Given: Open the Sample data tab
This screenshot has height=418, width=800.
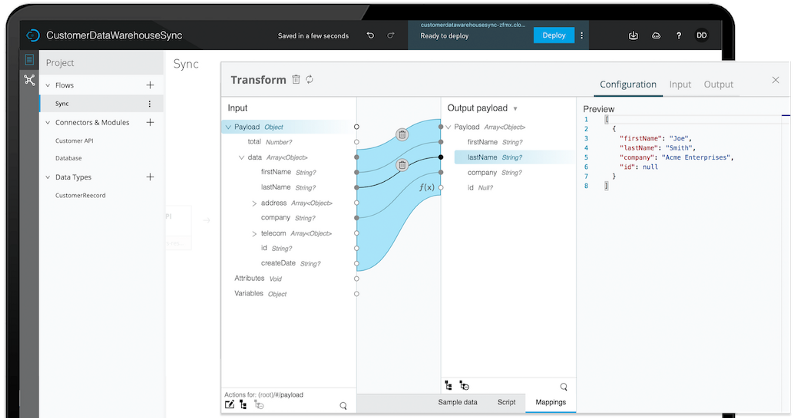Looking at the screenshot, I should [x=458, y=402].
